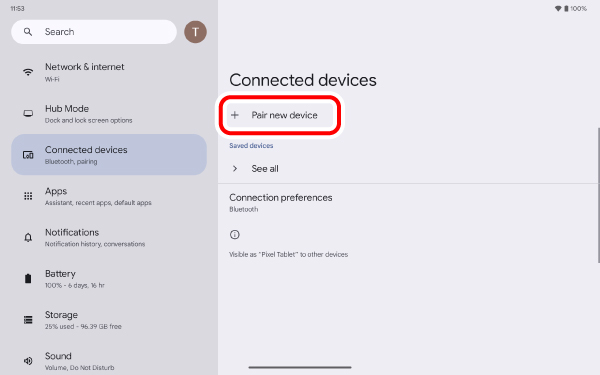Open Connection preferences

click(409, 202)
